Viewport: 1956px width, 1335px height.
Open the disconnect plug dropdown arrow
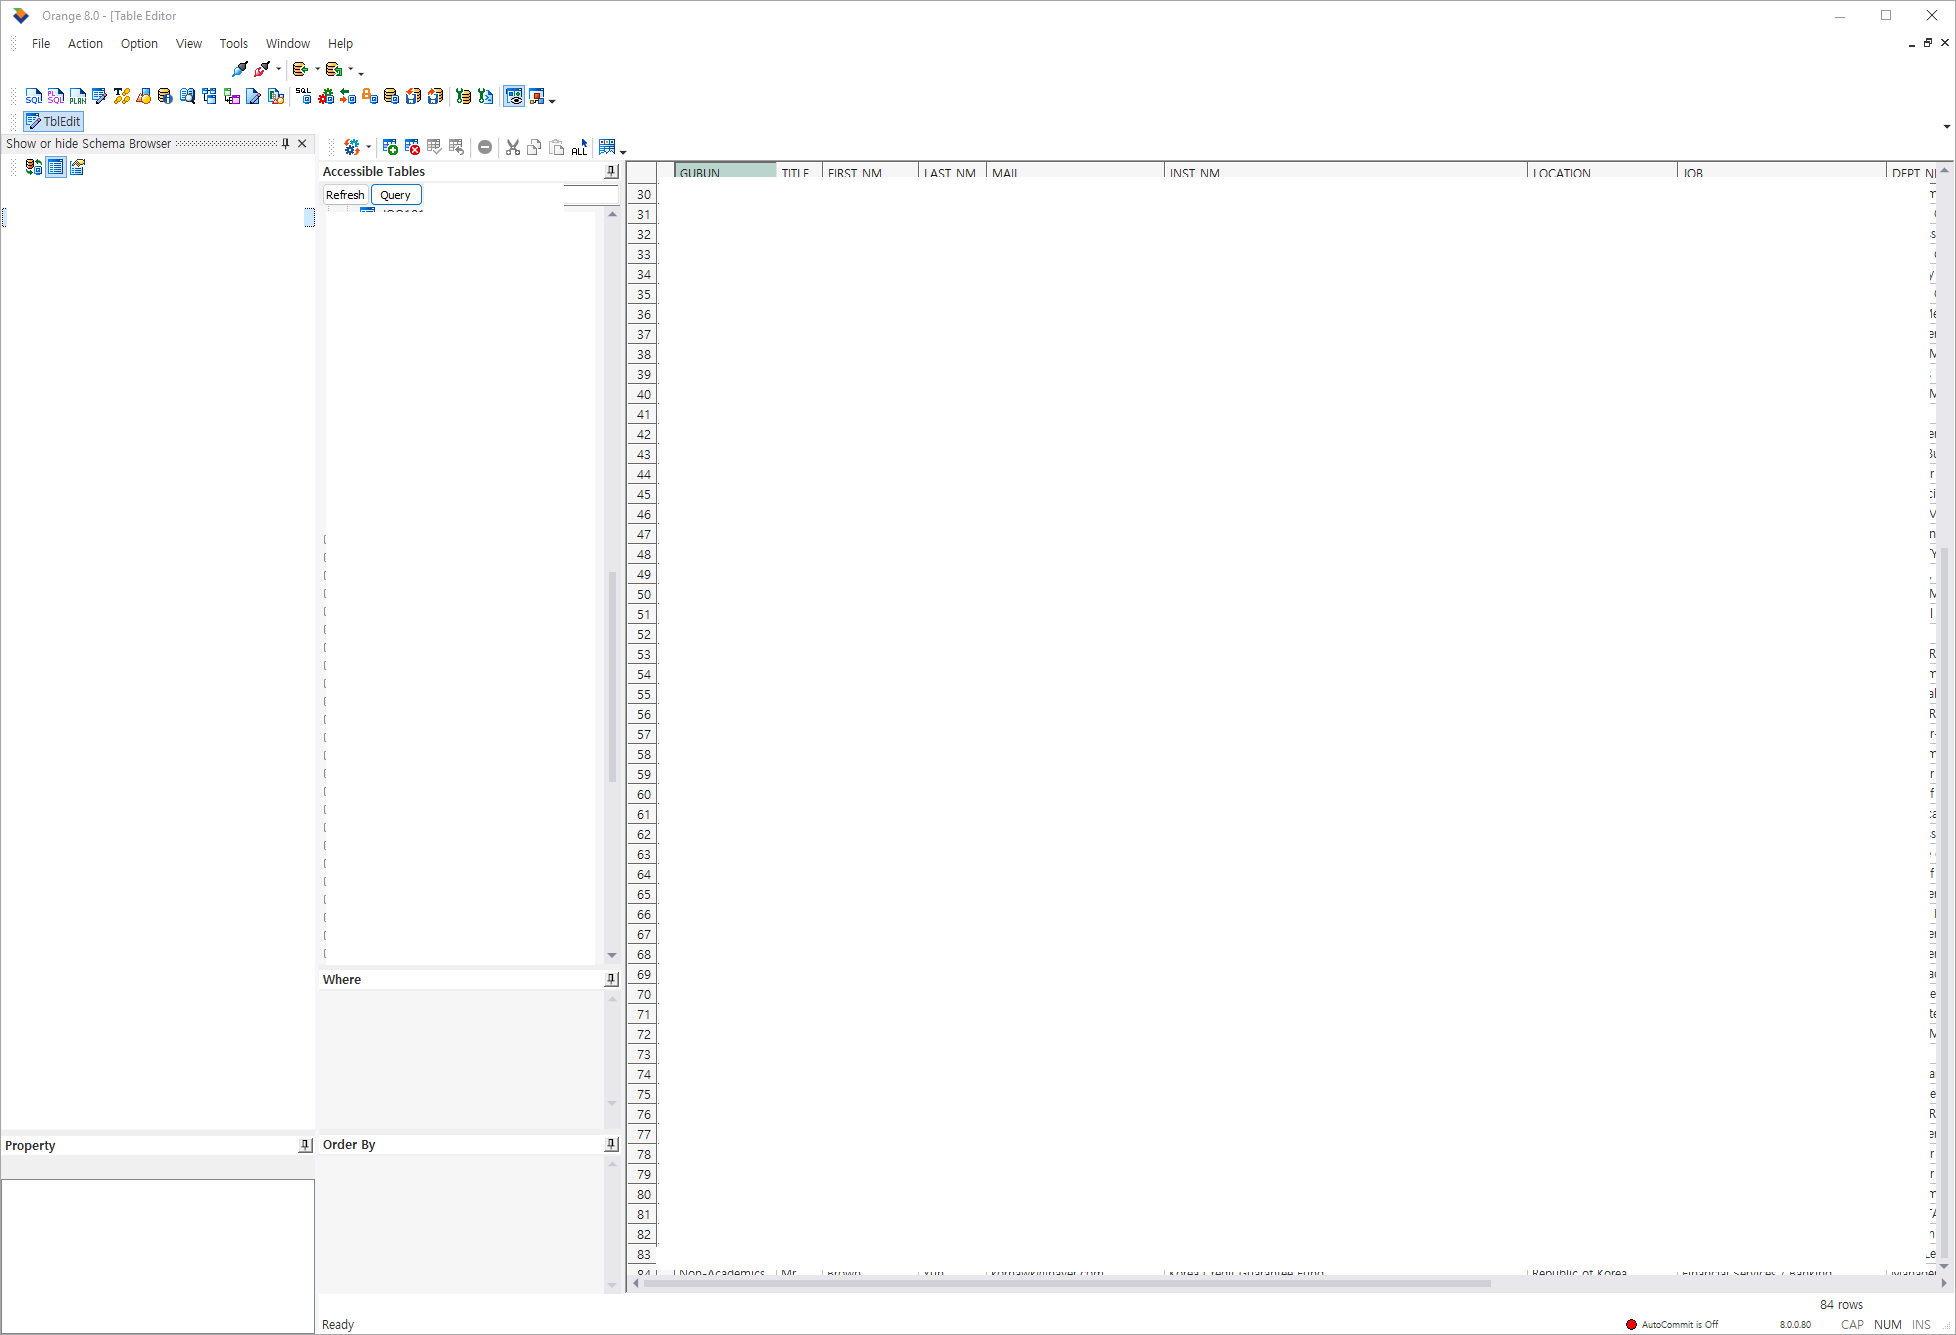[279, 69]
